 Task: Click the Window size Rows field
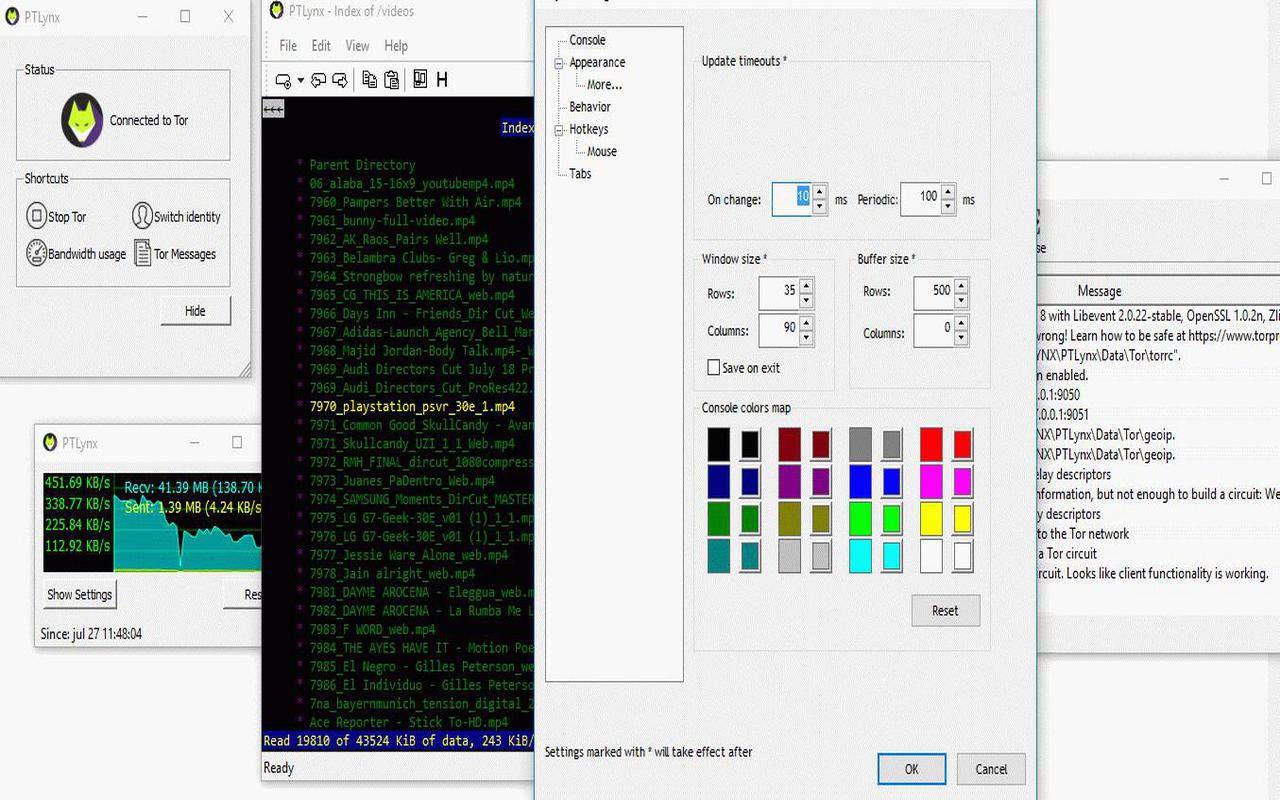coord(779,293)
